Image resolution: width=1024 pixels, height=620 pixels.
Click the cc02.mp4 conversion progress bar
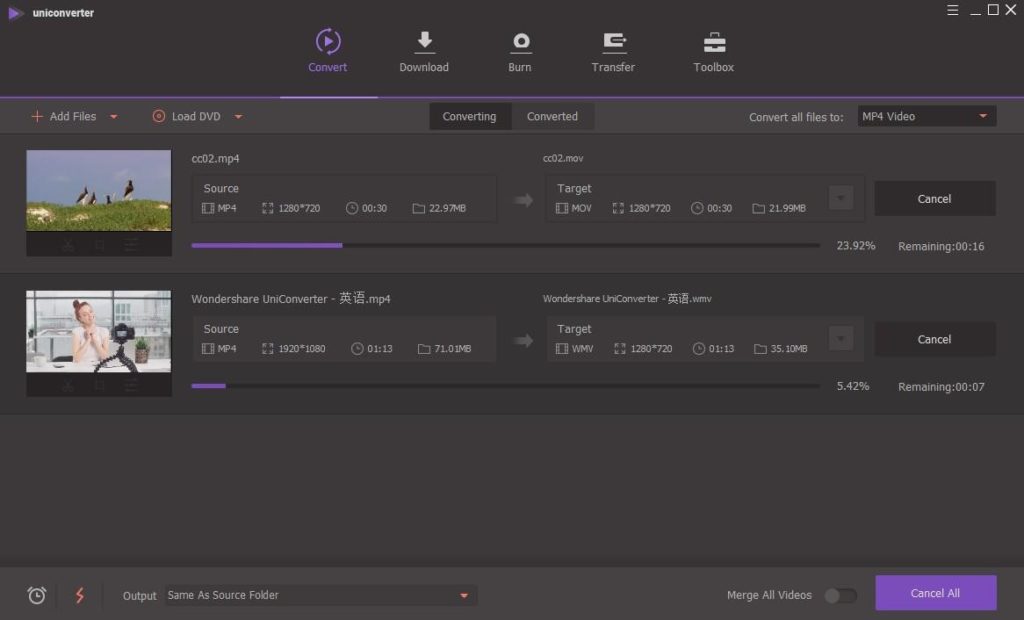pyautogui.click(x=505, y=245)
